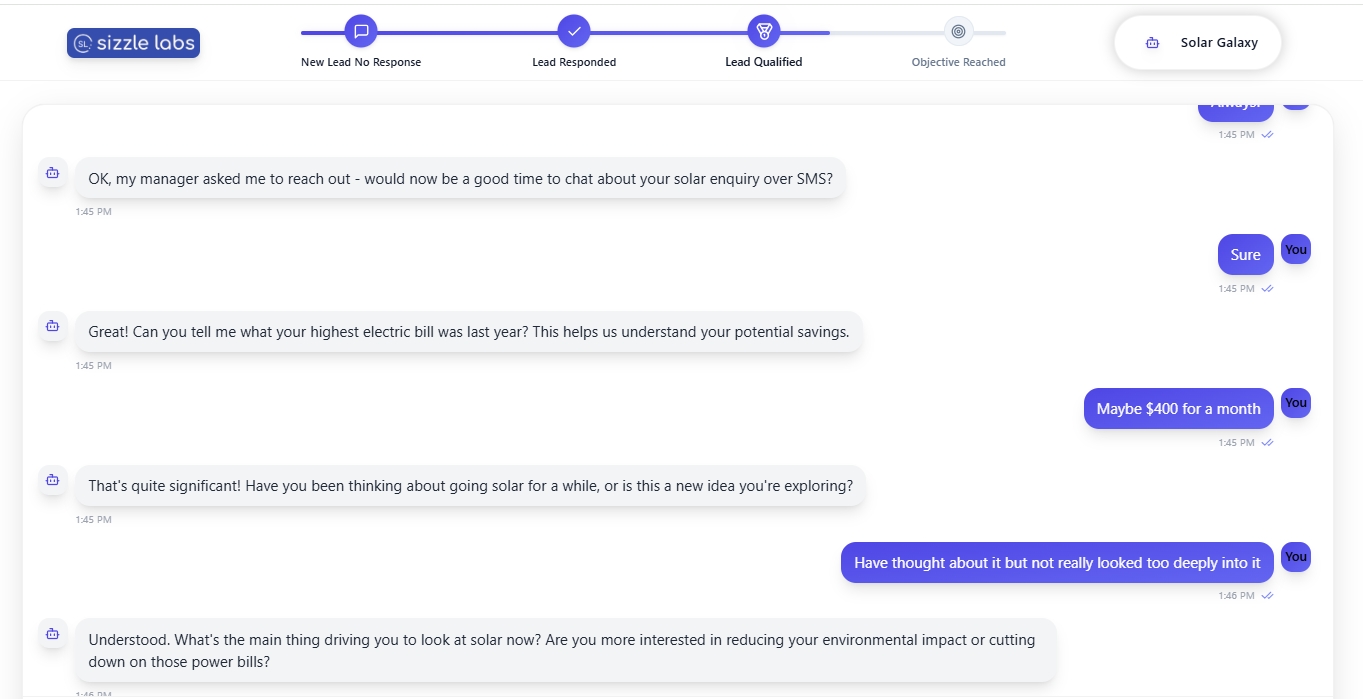Click the Lead Qualified medal step icon

(764, 31)
